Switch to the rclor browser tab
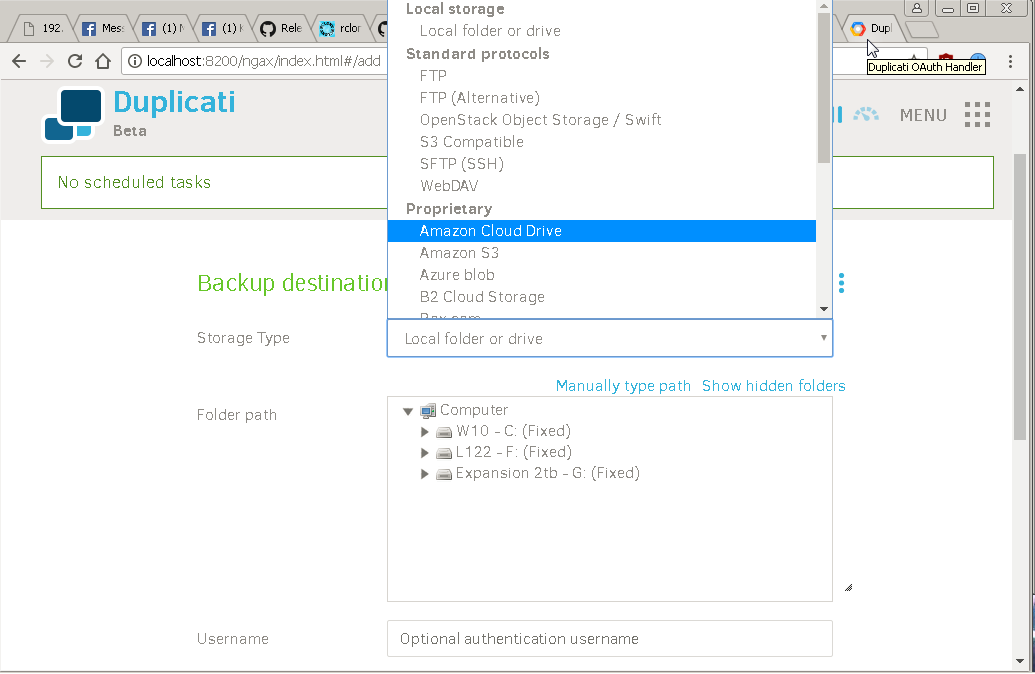This screenshot has height=674, width=1035. 341,28
